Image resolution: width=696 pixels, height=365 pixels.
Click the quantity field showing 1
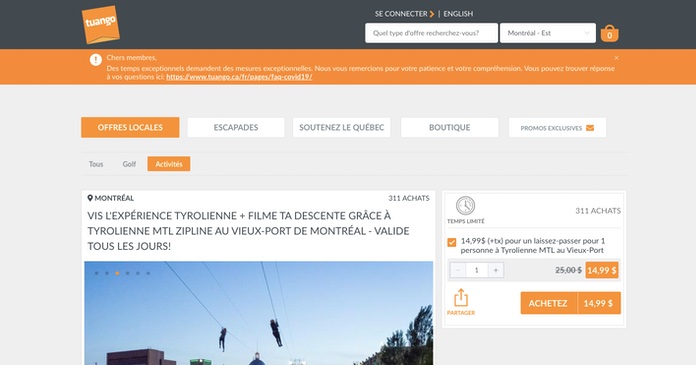point(477,270)
